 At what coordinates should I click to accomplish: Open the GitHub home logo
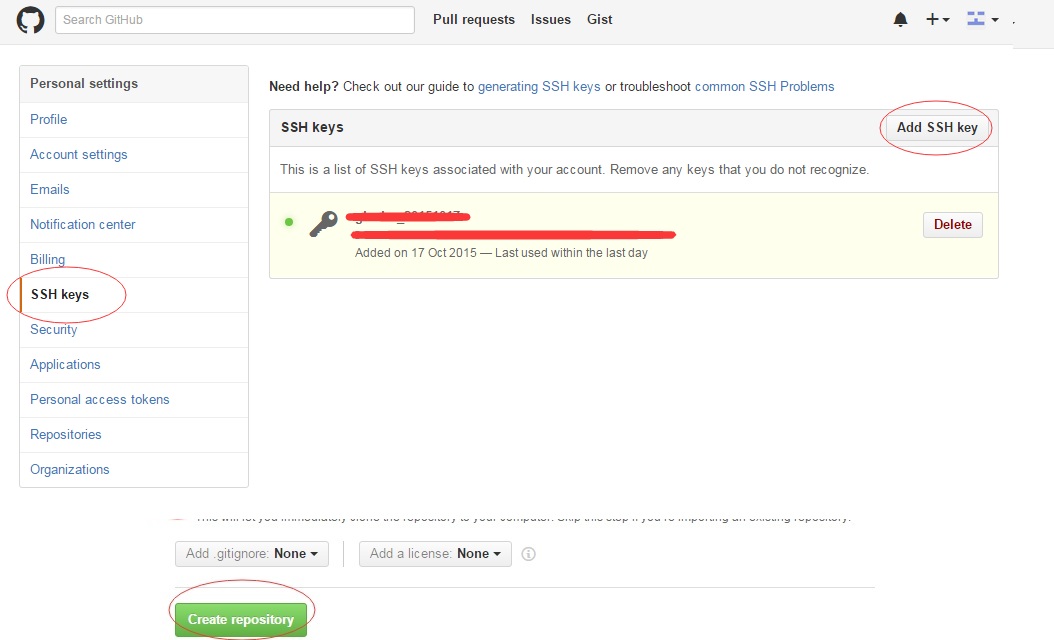click(x=30, y=19)
